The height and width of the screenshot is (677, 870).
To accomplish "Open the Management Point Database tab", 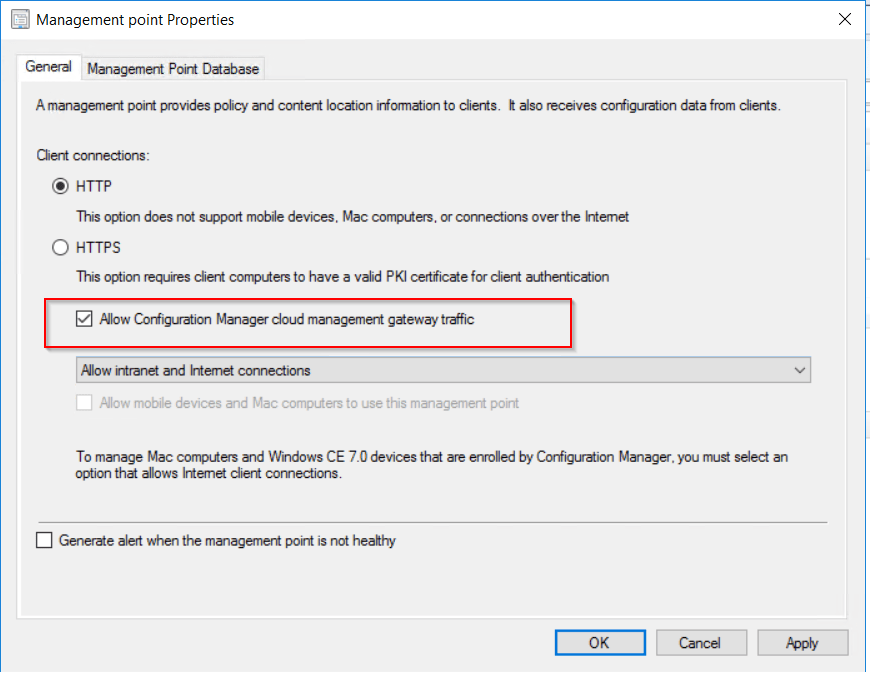I will click(x=173, y=69).
